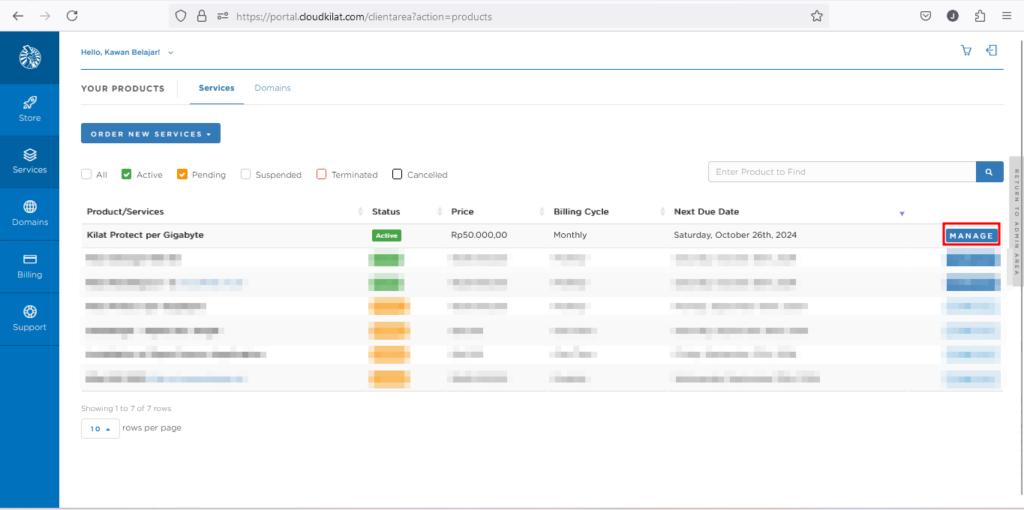The image size is (1024, 510).
Task: Select the Services tab
Action: click(216, 88)
